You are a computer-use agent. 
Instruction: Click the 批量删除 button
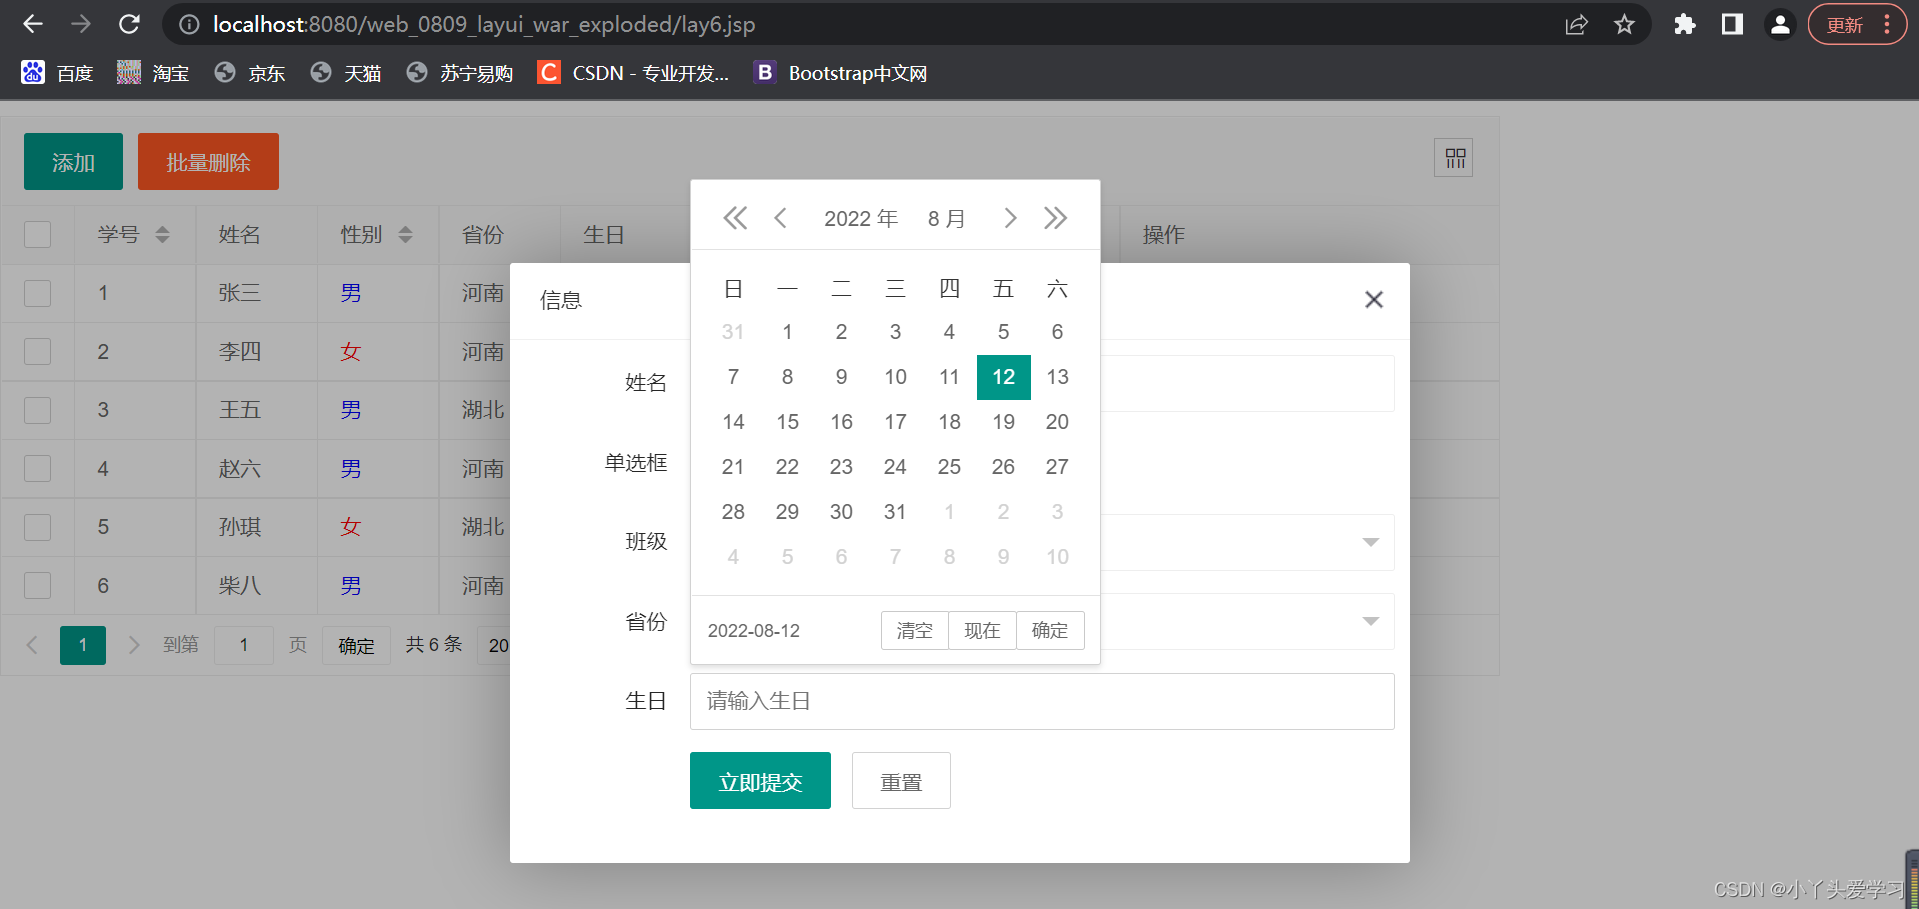[x=208, y=161]
